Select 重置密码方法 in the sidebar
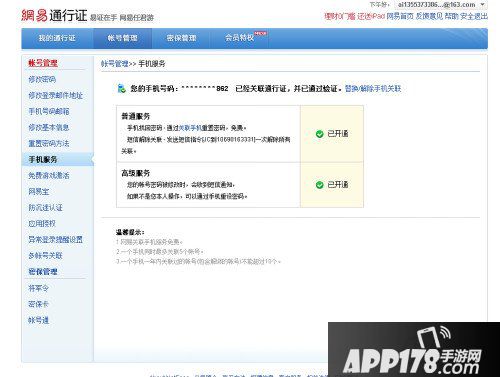Image resolution: width=500 pixels, height=377 pixels. tap(49, 143)
